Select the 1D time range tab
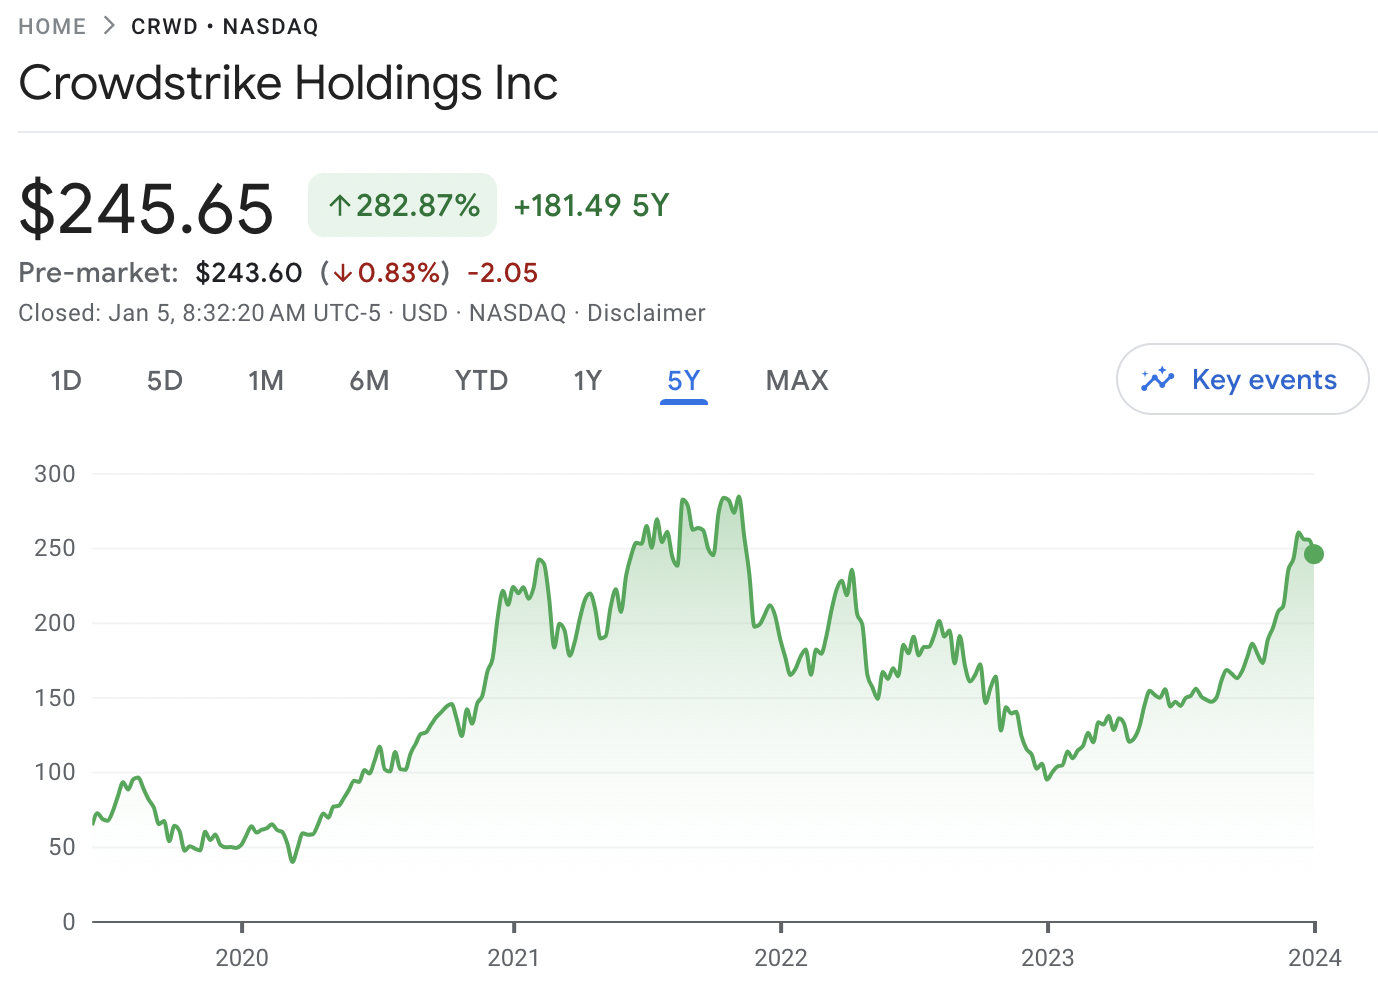Viewport: 1378px width, 984px height. click(x=66, y=380)
